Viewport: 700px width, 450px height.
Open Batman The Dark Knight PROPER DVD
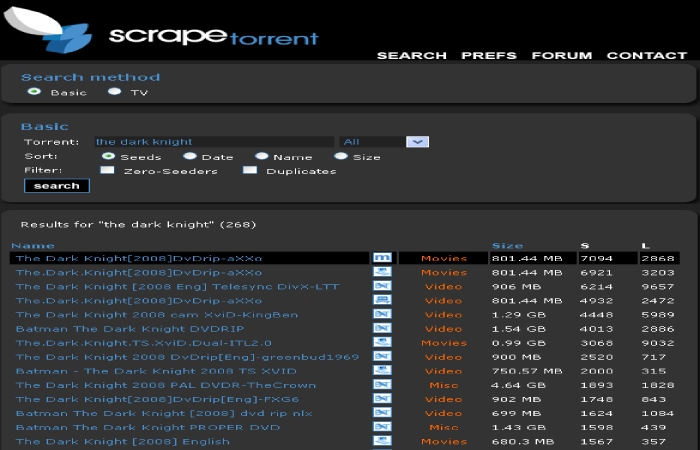coord(148,428)
